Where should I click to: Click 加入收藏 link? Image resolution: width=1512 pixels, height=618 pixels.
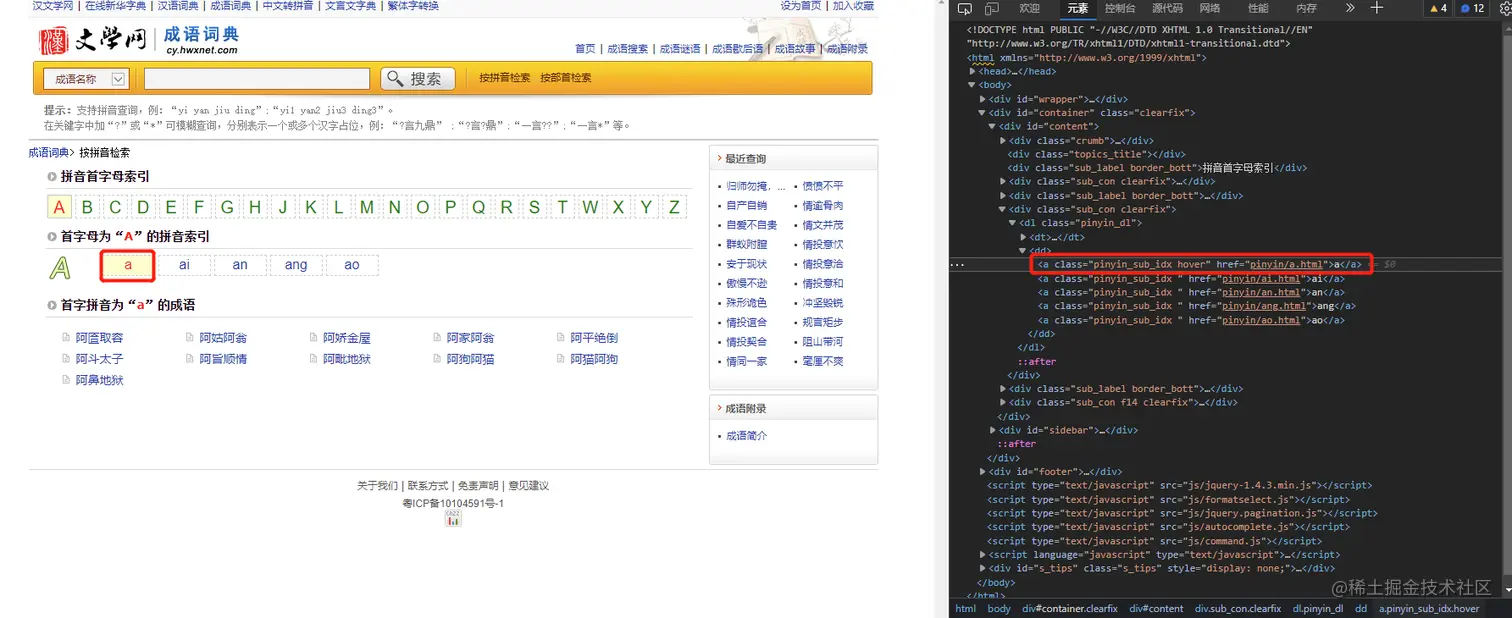(853, 6)
